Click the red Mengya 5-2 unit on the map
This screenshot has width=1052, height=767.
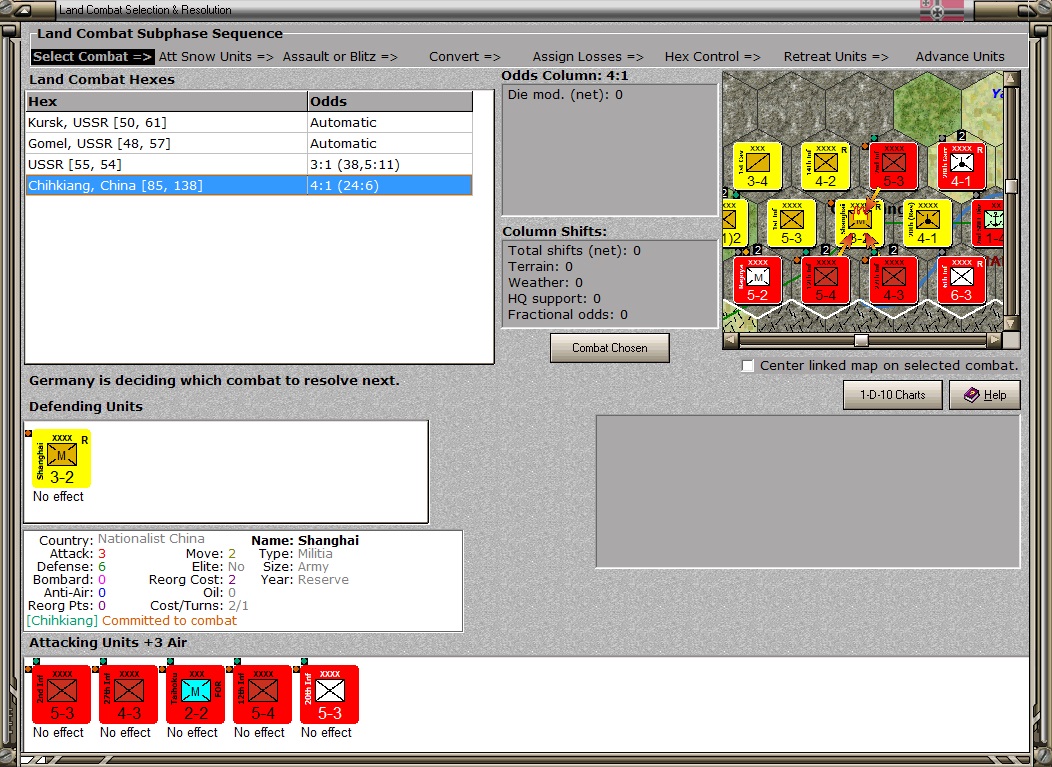757,280
